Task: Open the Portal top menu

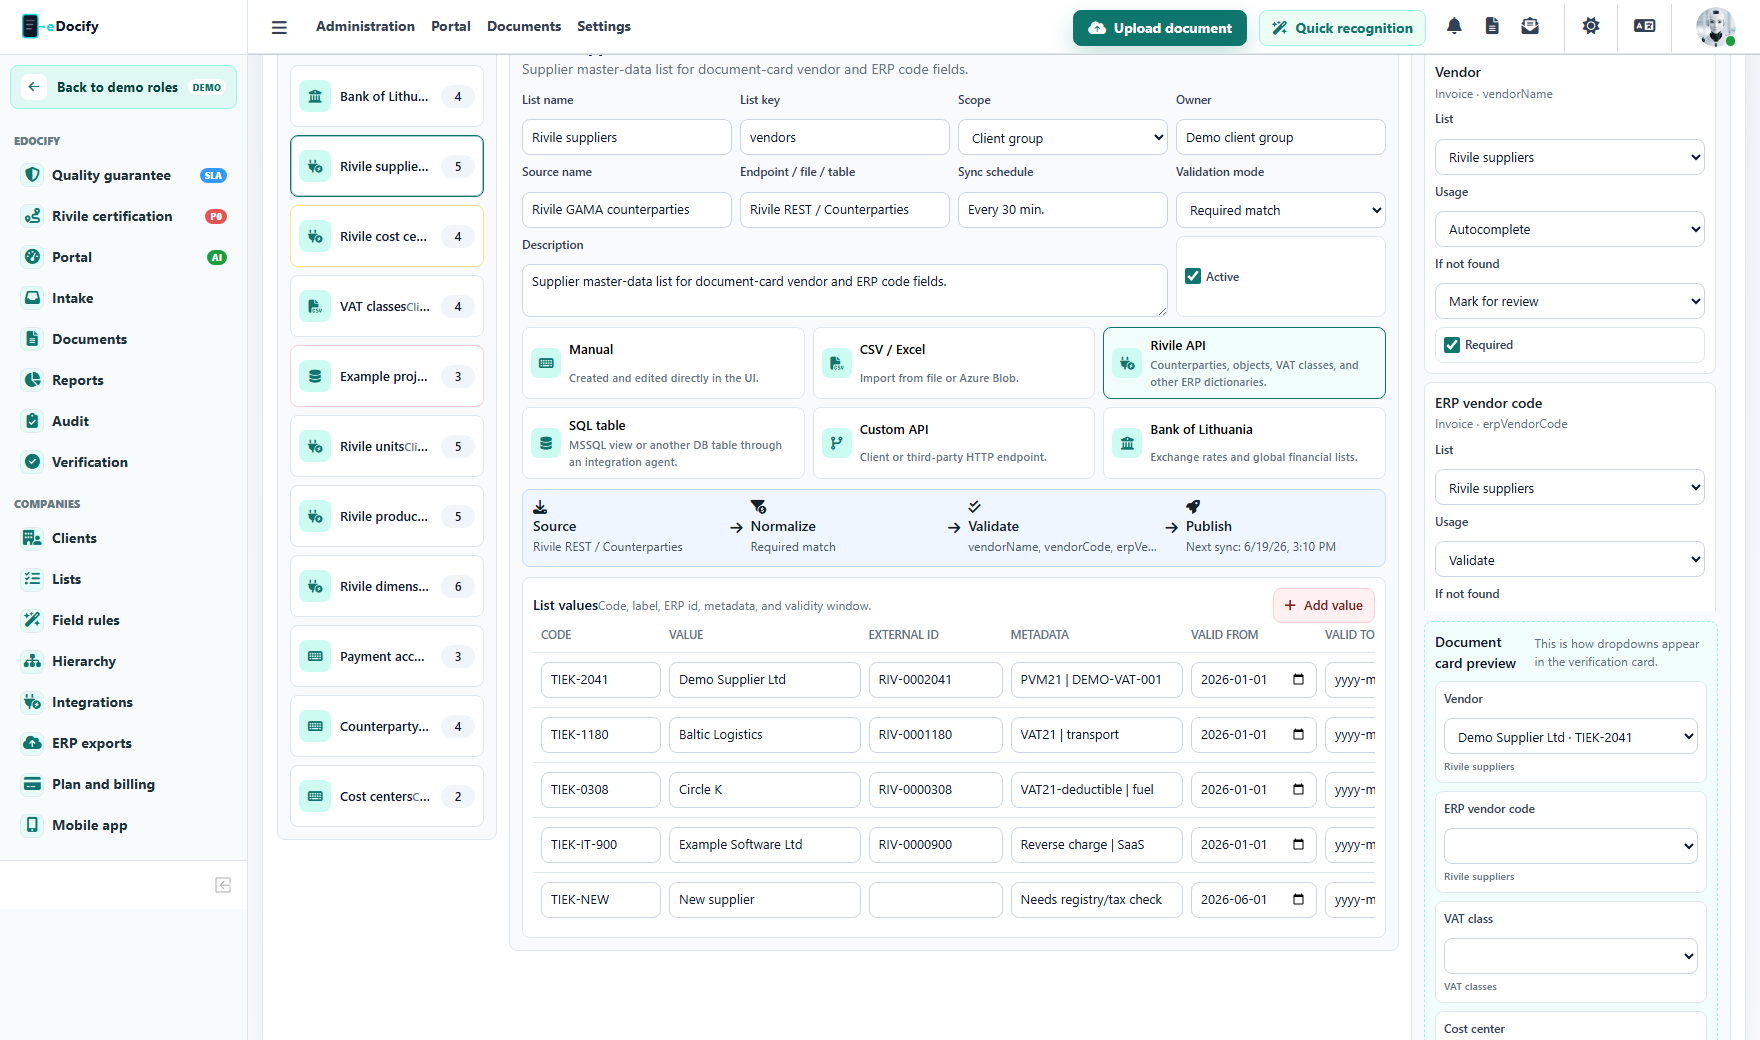Action: click(x=451, y=27)
